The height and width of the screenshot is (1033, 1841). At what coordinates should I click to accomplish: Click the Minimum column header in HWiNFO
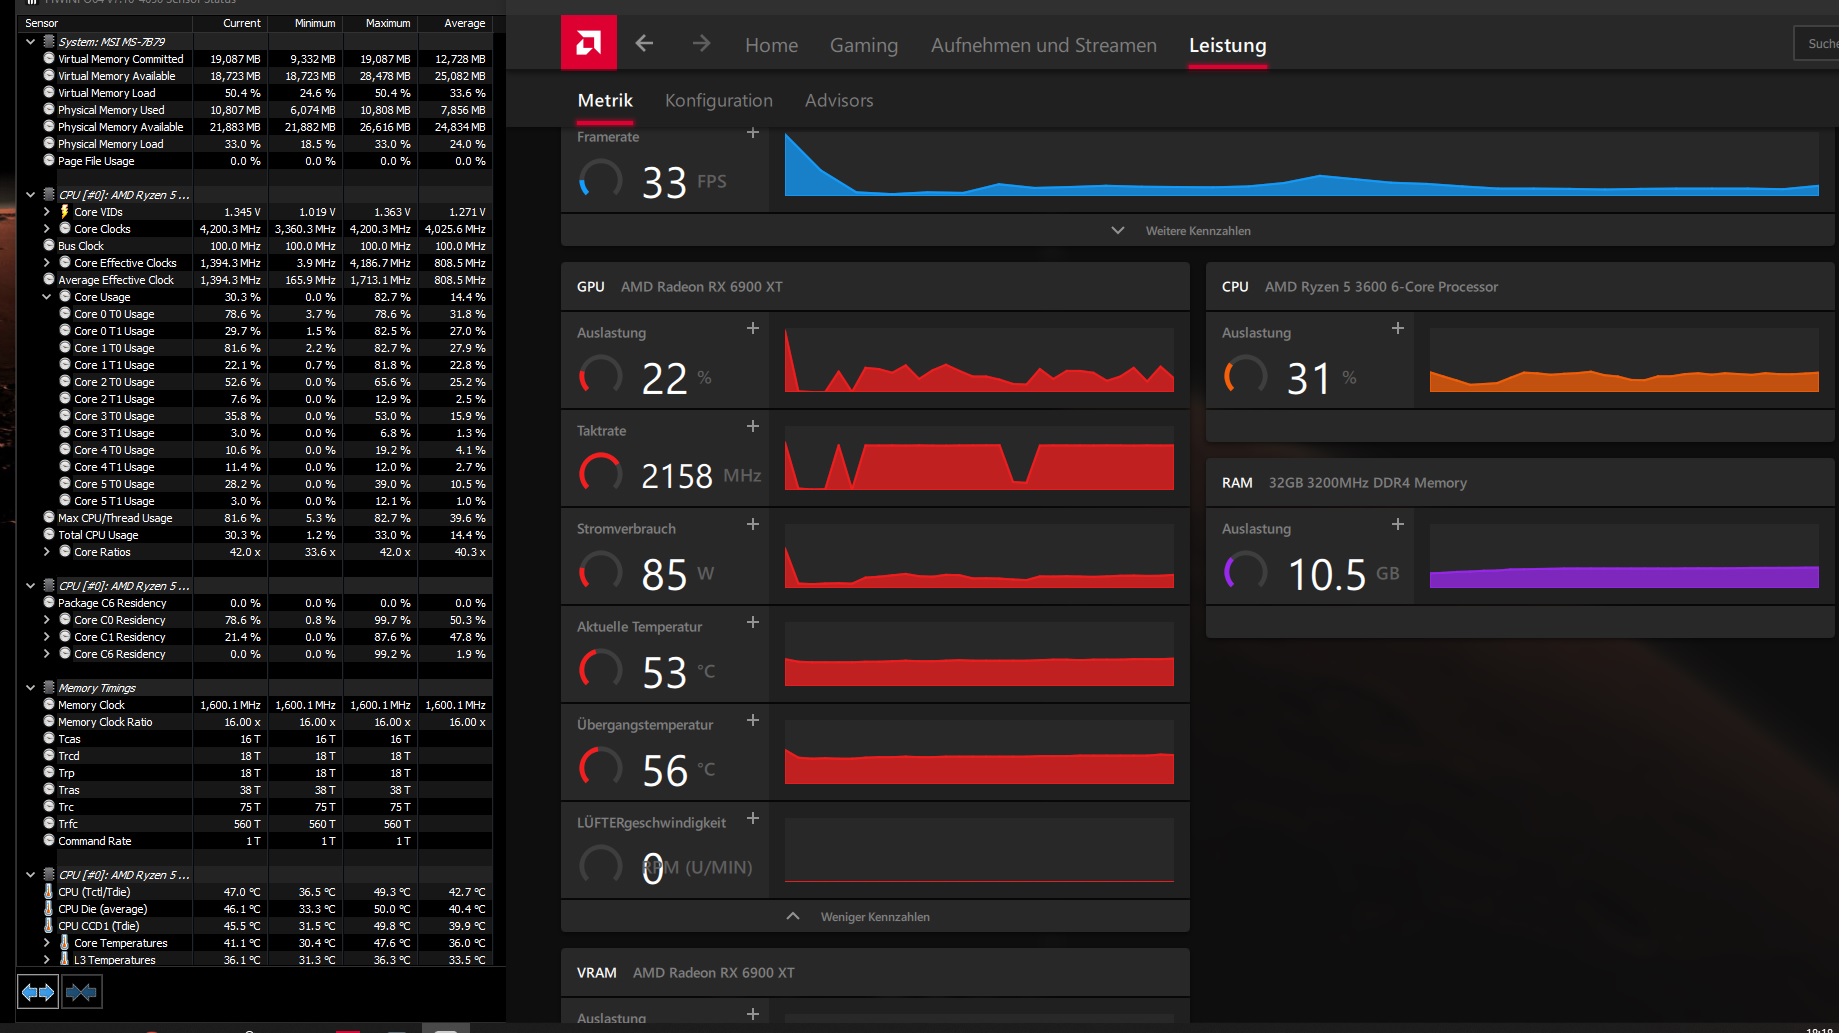pos(305,23)
